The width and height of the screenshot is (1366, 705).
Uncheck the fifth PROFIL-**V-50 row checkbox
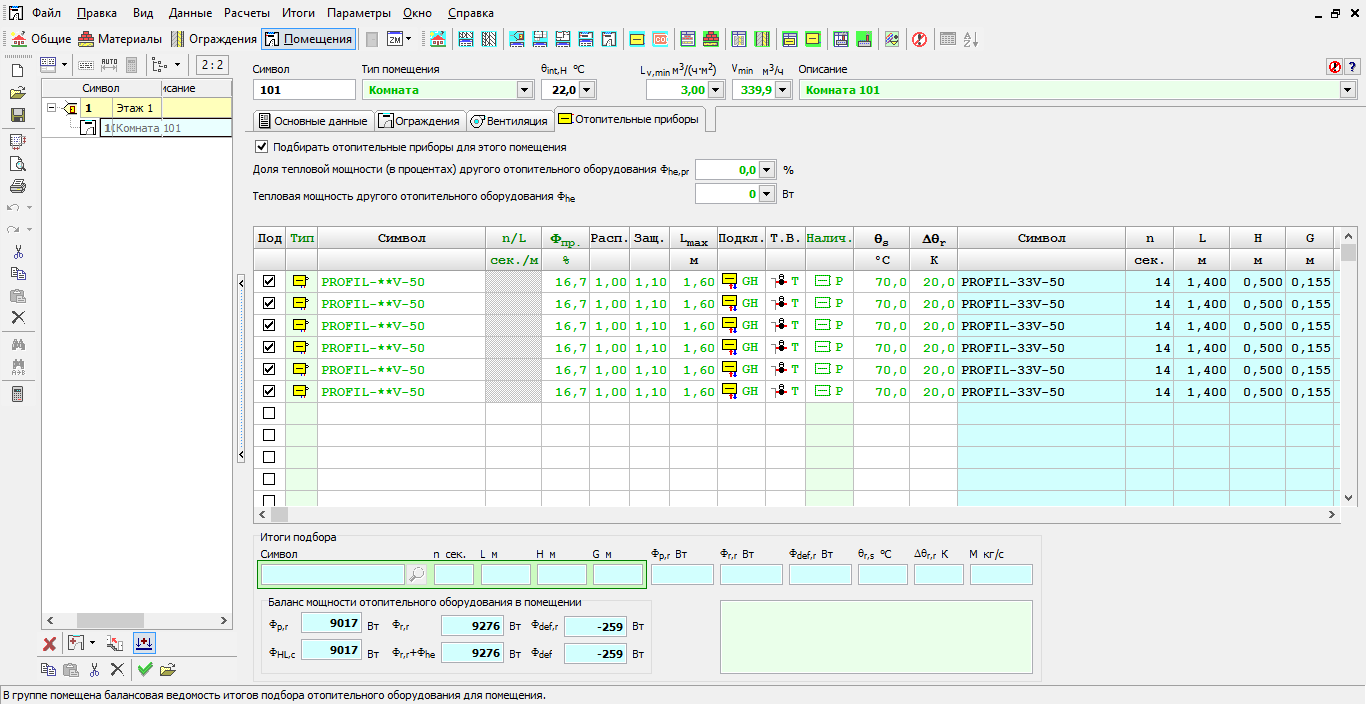coord(268,370)
